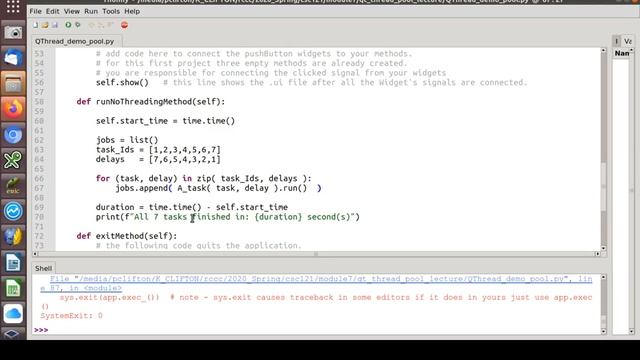Image resolution: width=640 pixels, height=360 pixels.
Task: Click the print 'All 7 tasks finished' line
Action: 228,217
